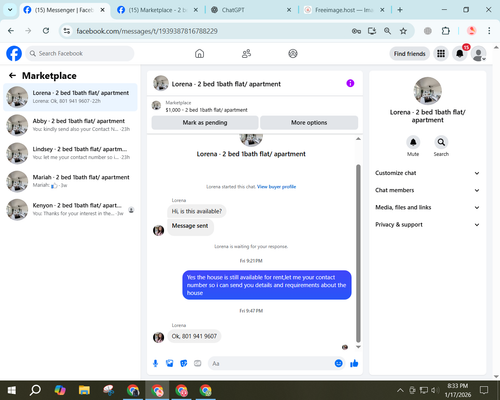Open Lindsey conversation in the list
This screenshot has height=400, width=500.
tap(70, 153)
